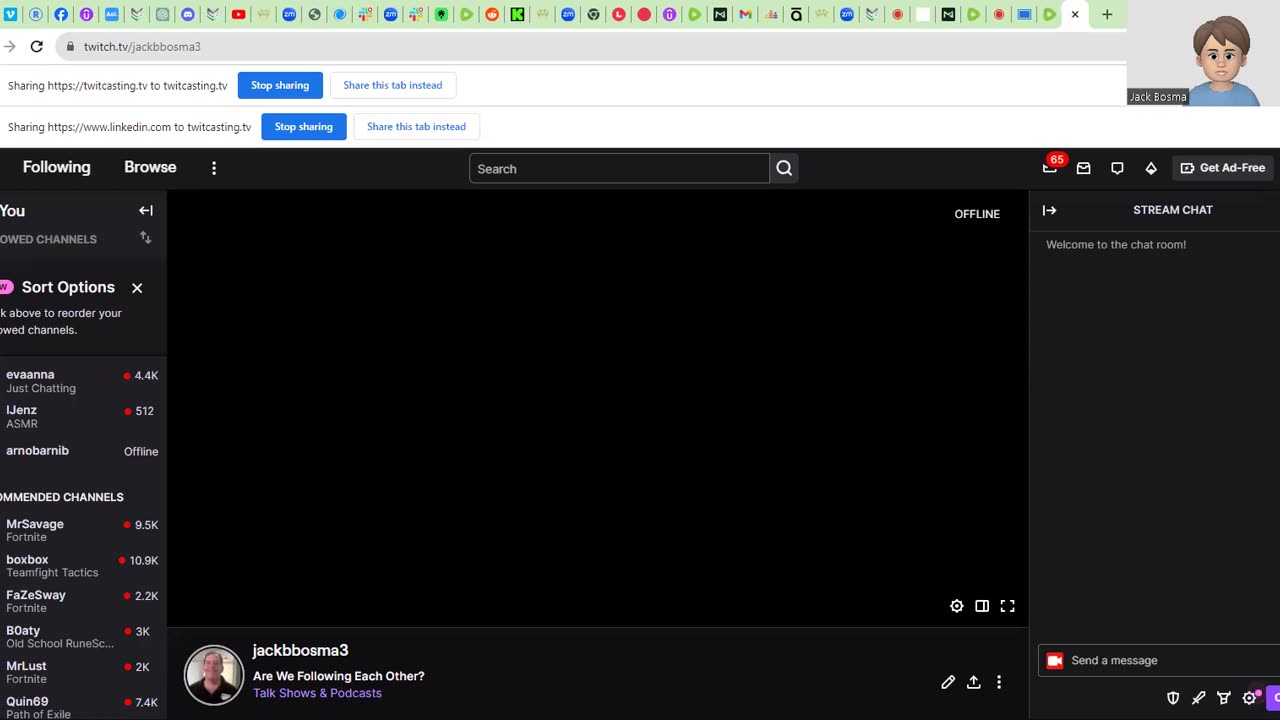Open IJenz ASMR channel
This screenshot has width=1280, height=720.
(x=82, y=416)
